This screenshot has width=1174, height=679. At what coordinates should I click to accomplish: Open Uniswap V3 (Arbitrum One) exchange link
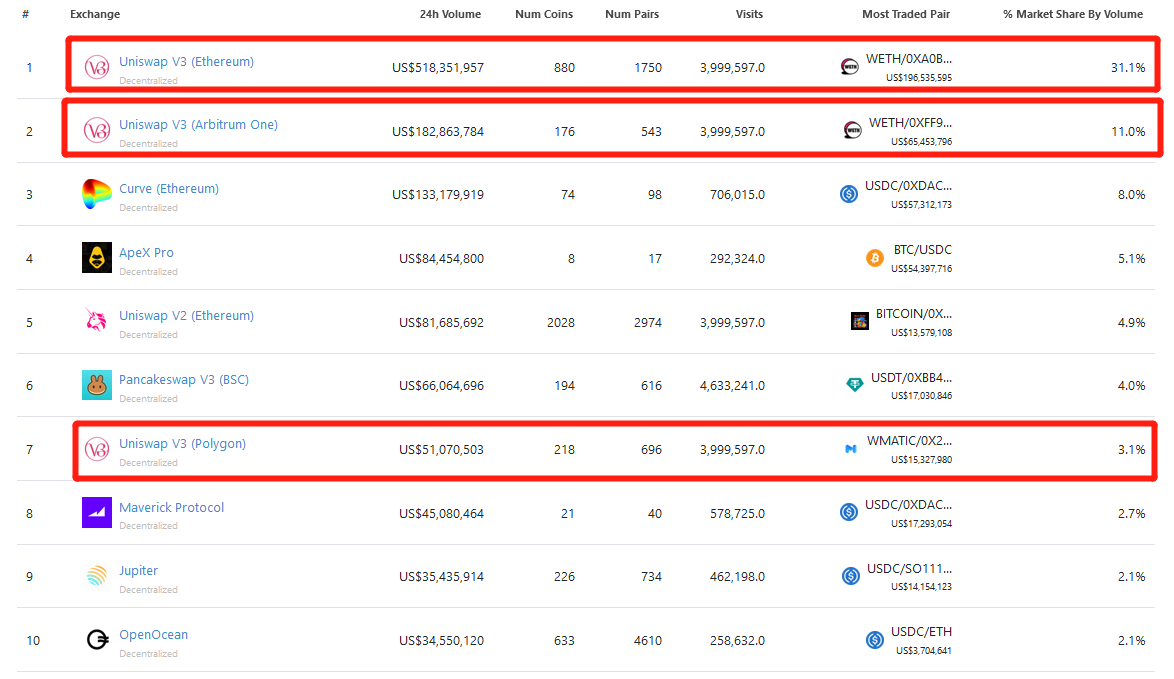198,125
